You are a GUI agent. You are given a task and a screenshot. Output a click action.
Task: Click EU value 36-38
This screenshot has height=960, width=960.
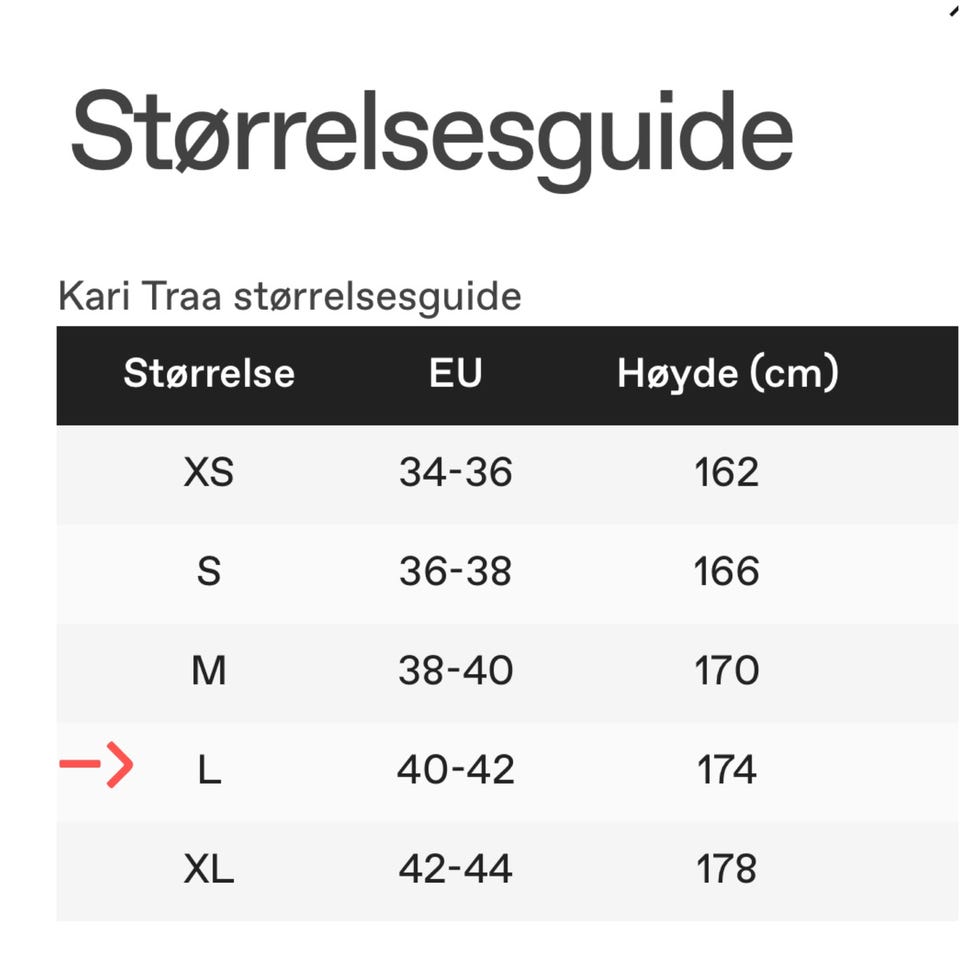tap(455, 571)
